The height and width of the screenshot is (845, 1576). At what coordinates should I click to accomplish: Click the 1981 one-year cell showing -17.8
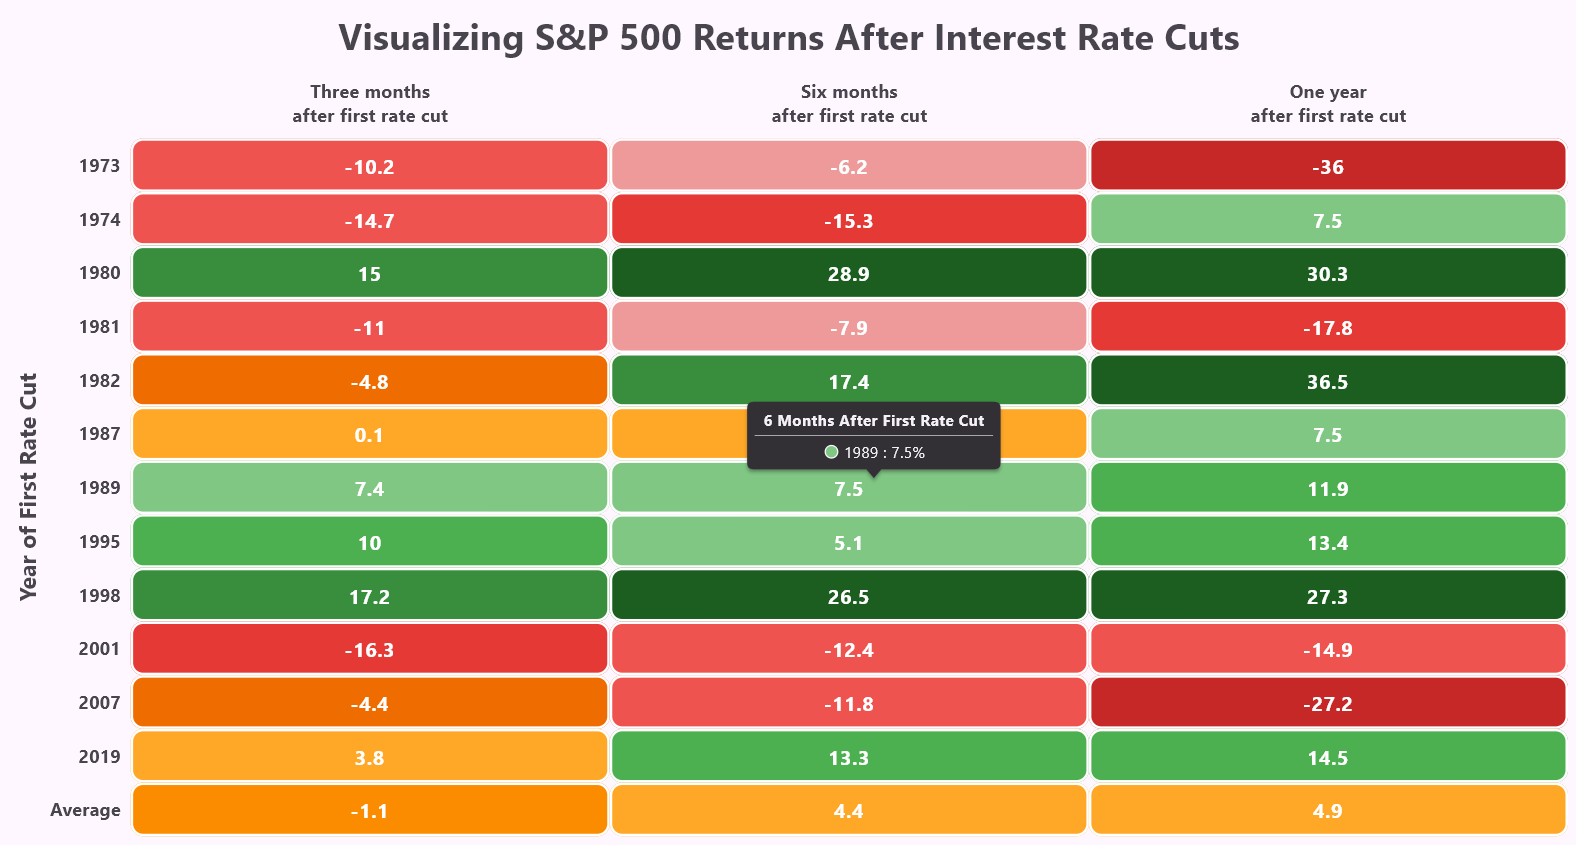click(1327, 327)
